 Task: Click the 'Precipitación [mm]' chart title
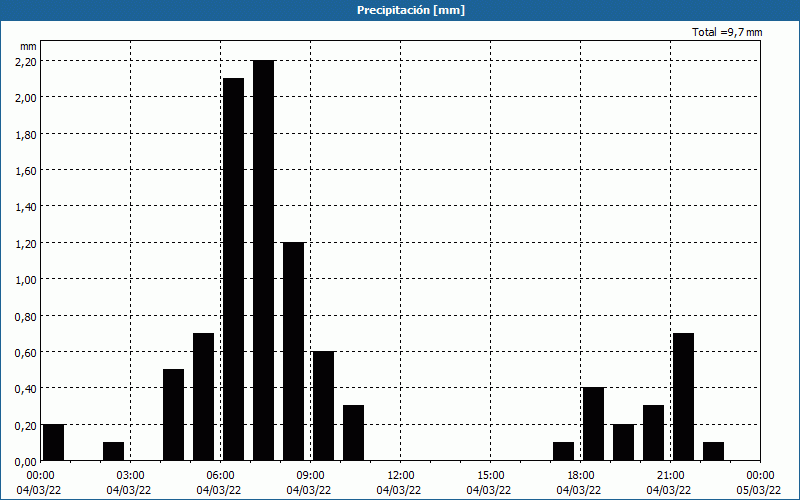click(x=411, y=10)
